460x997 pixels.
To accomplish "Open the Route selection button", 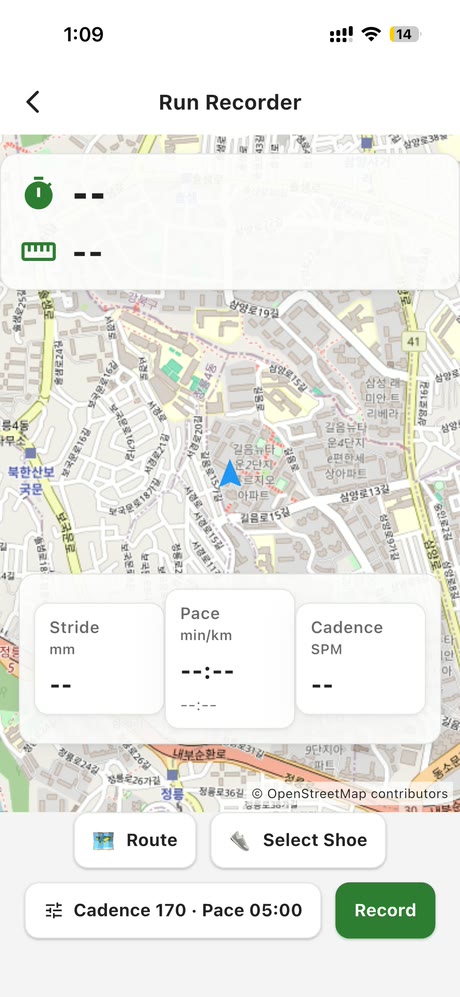I will click(135, 840).
